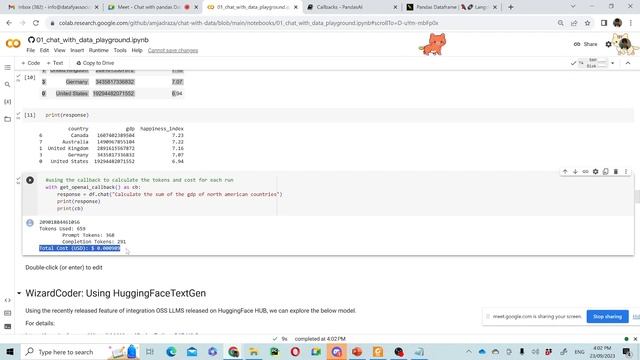
Task: Open the Tools menu
Action: pyautogui.click(x=120, y=50)
